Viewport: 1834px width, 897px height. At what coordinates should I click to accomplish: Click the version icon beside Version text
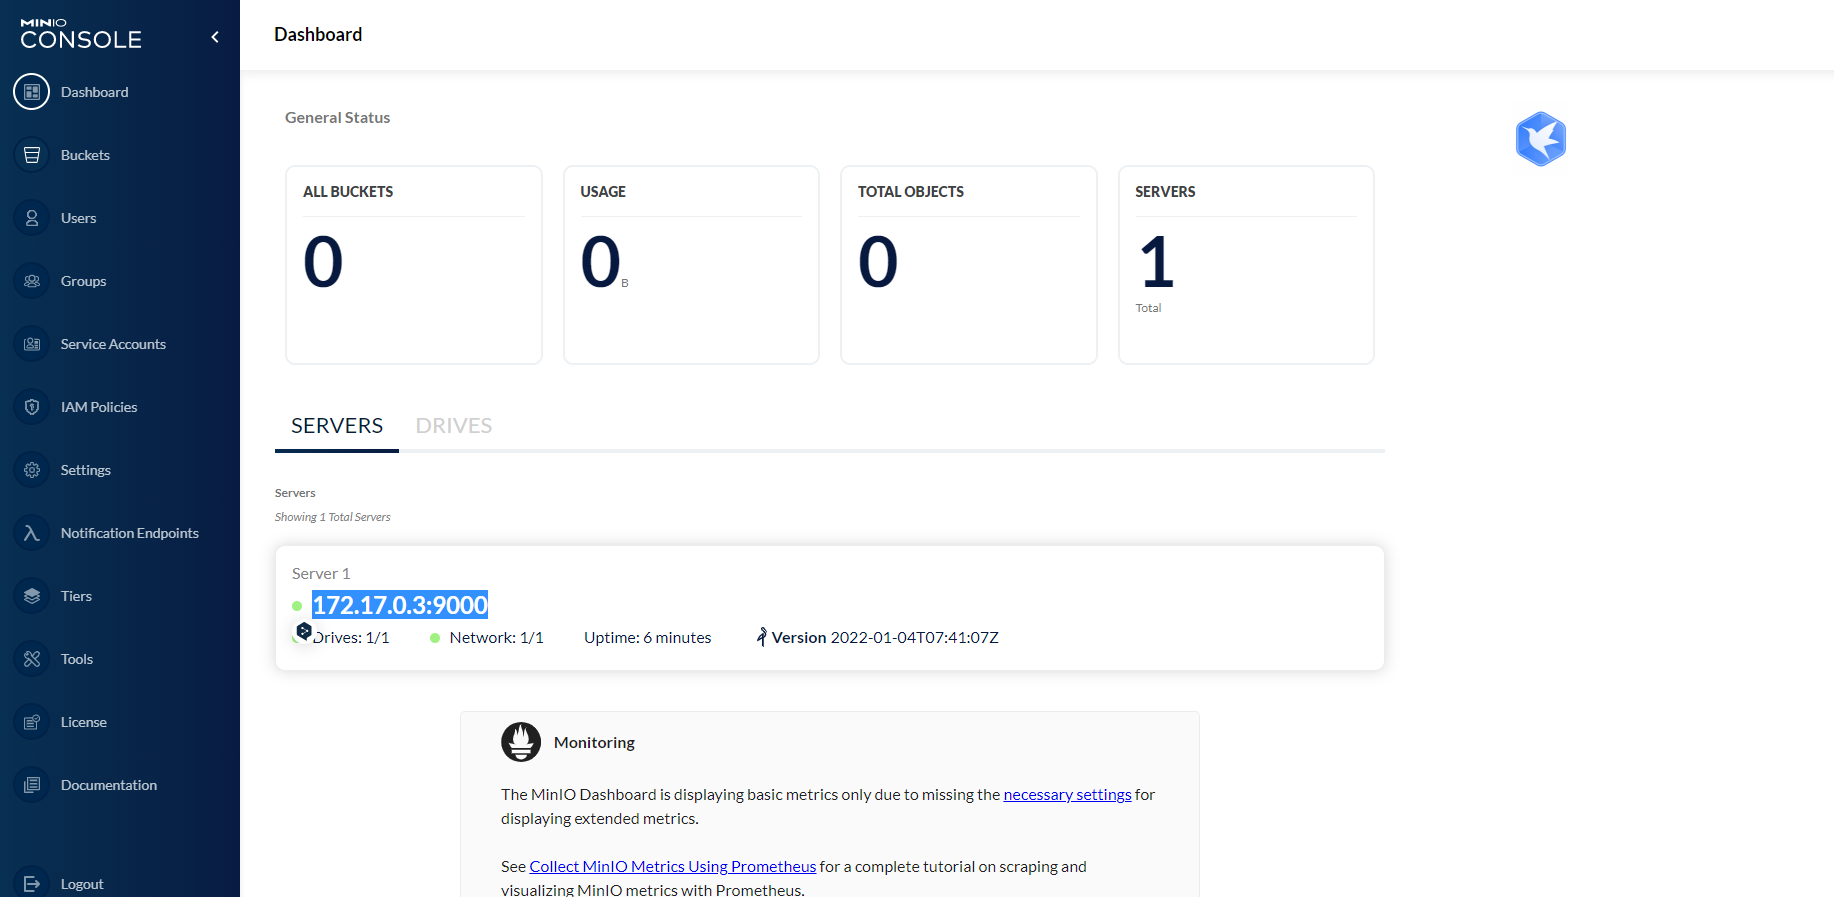click(762, 637)
